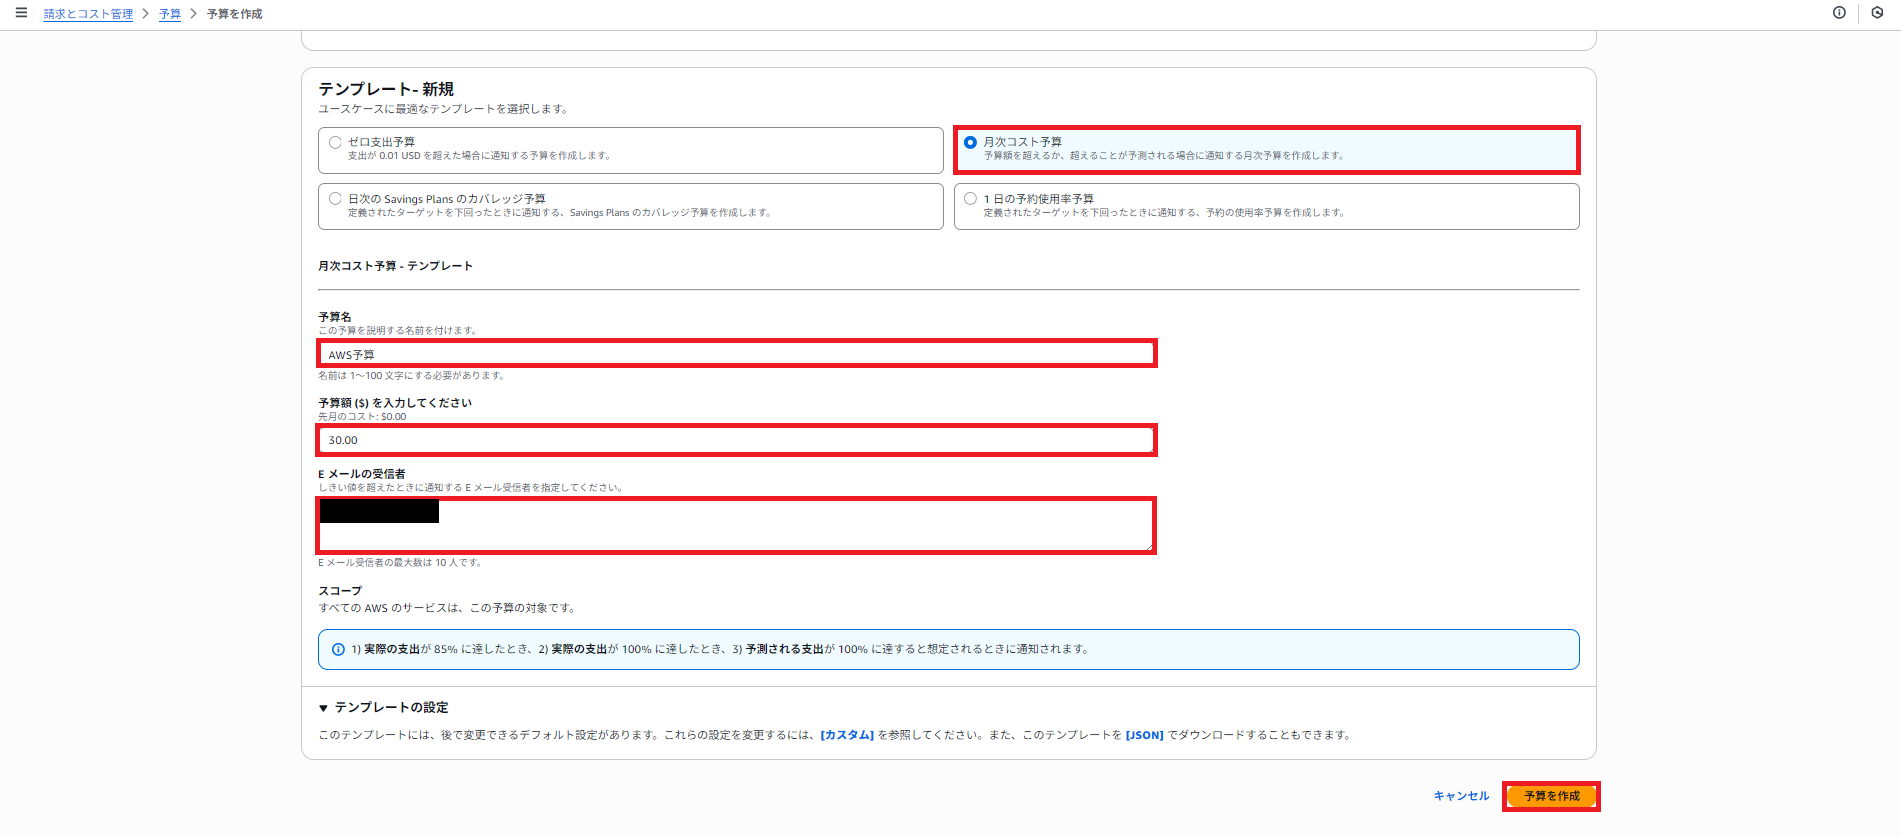Image resolution: width=1901 pixels, height=837 pixels.
Task: Navigate to 予算 breadcrumb link
Action: pyautogui.click(x=170, y=14)
